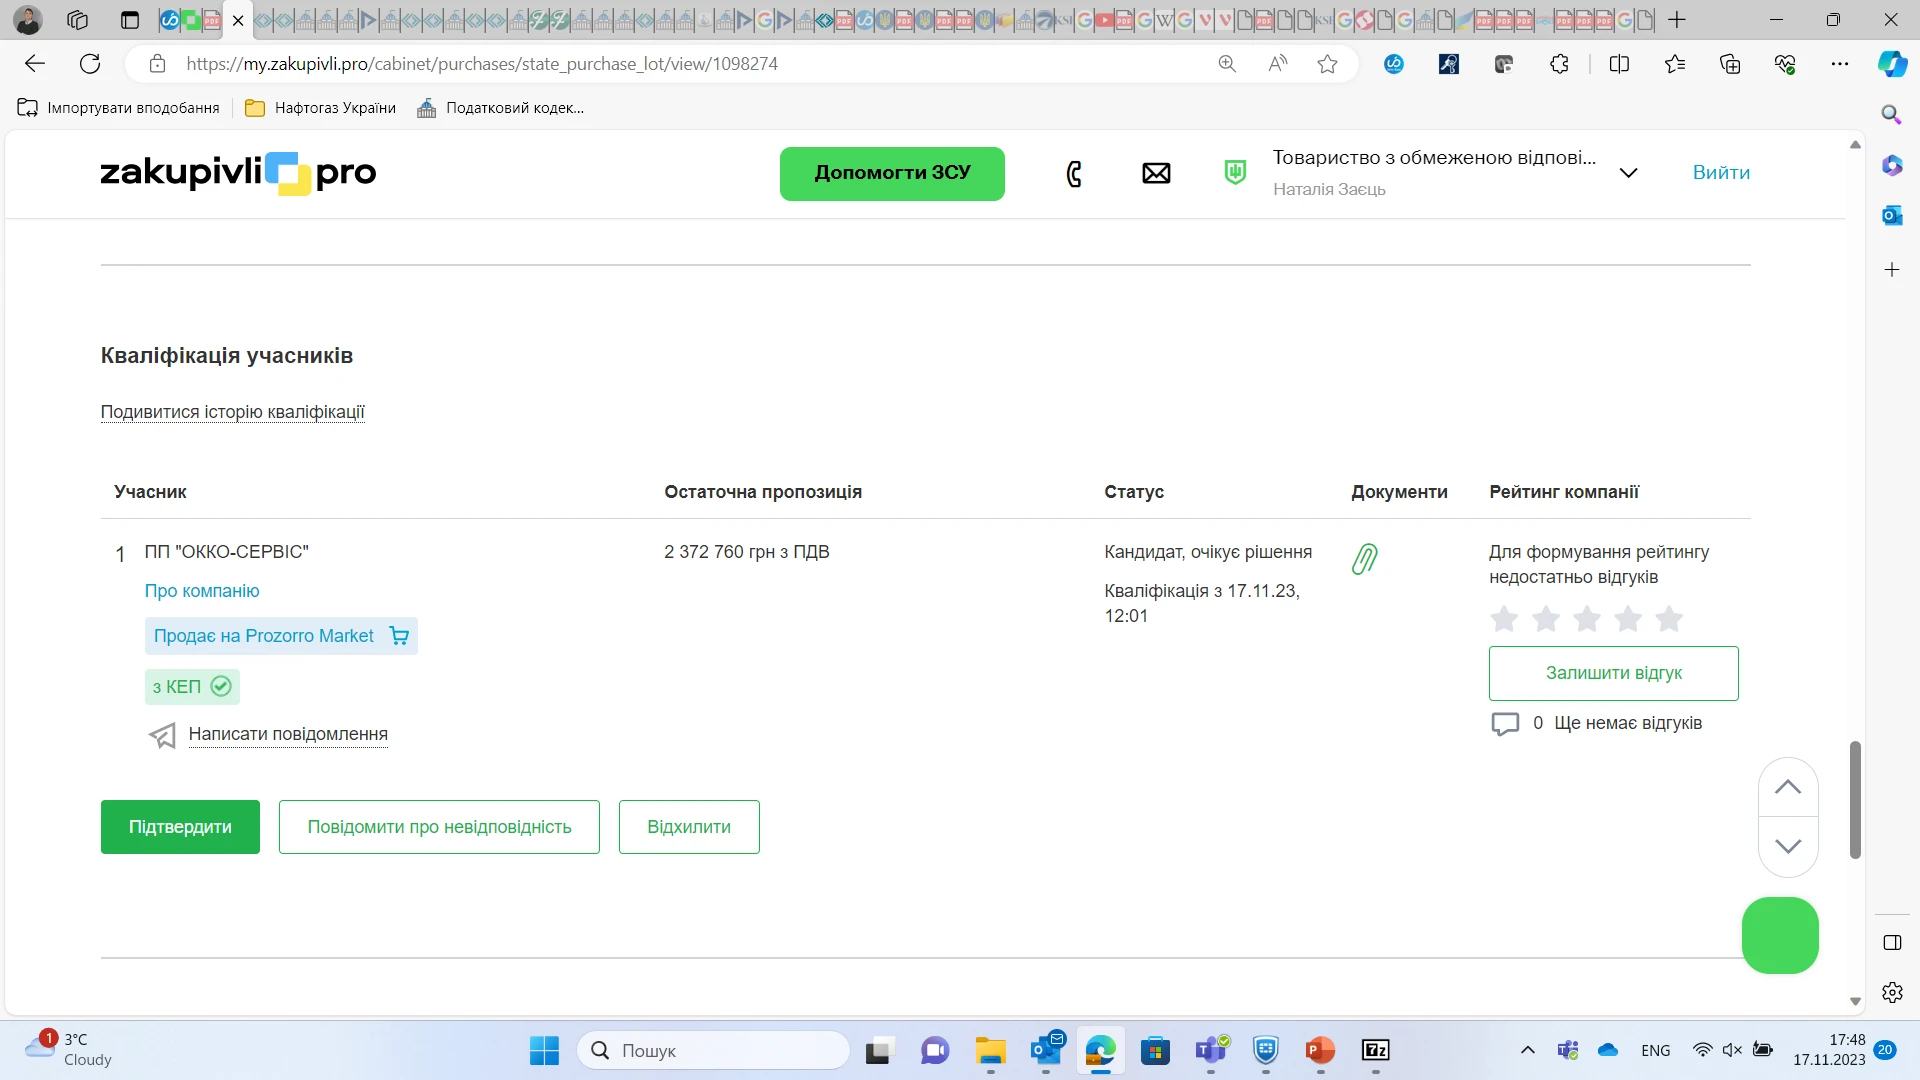Image resolution: width=1920 pixels, height=1080 pixels.
Task: Open the paperclip documents icon for ОККО-СЕРВІС
Action: (1364, 559)
